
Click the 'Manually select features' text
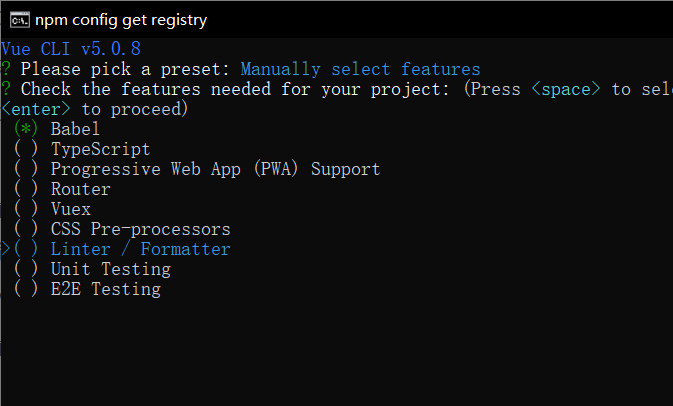click(360, 69)
